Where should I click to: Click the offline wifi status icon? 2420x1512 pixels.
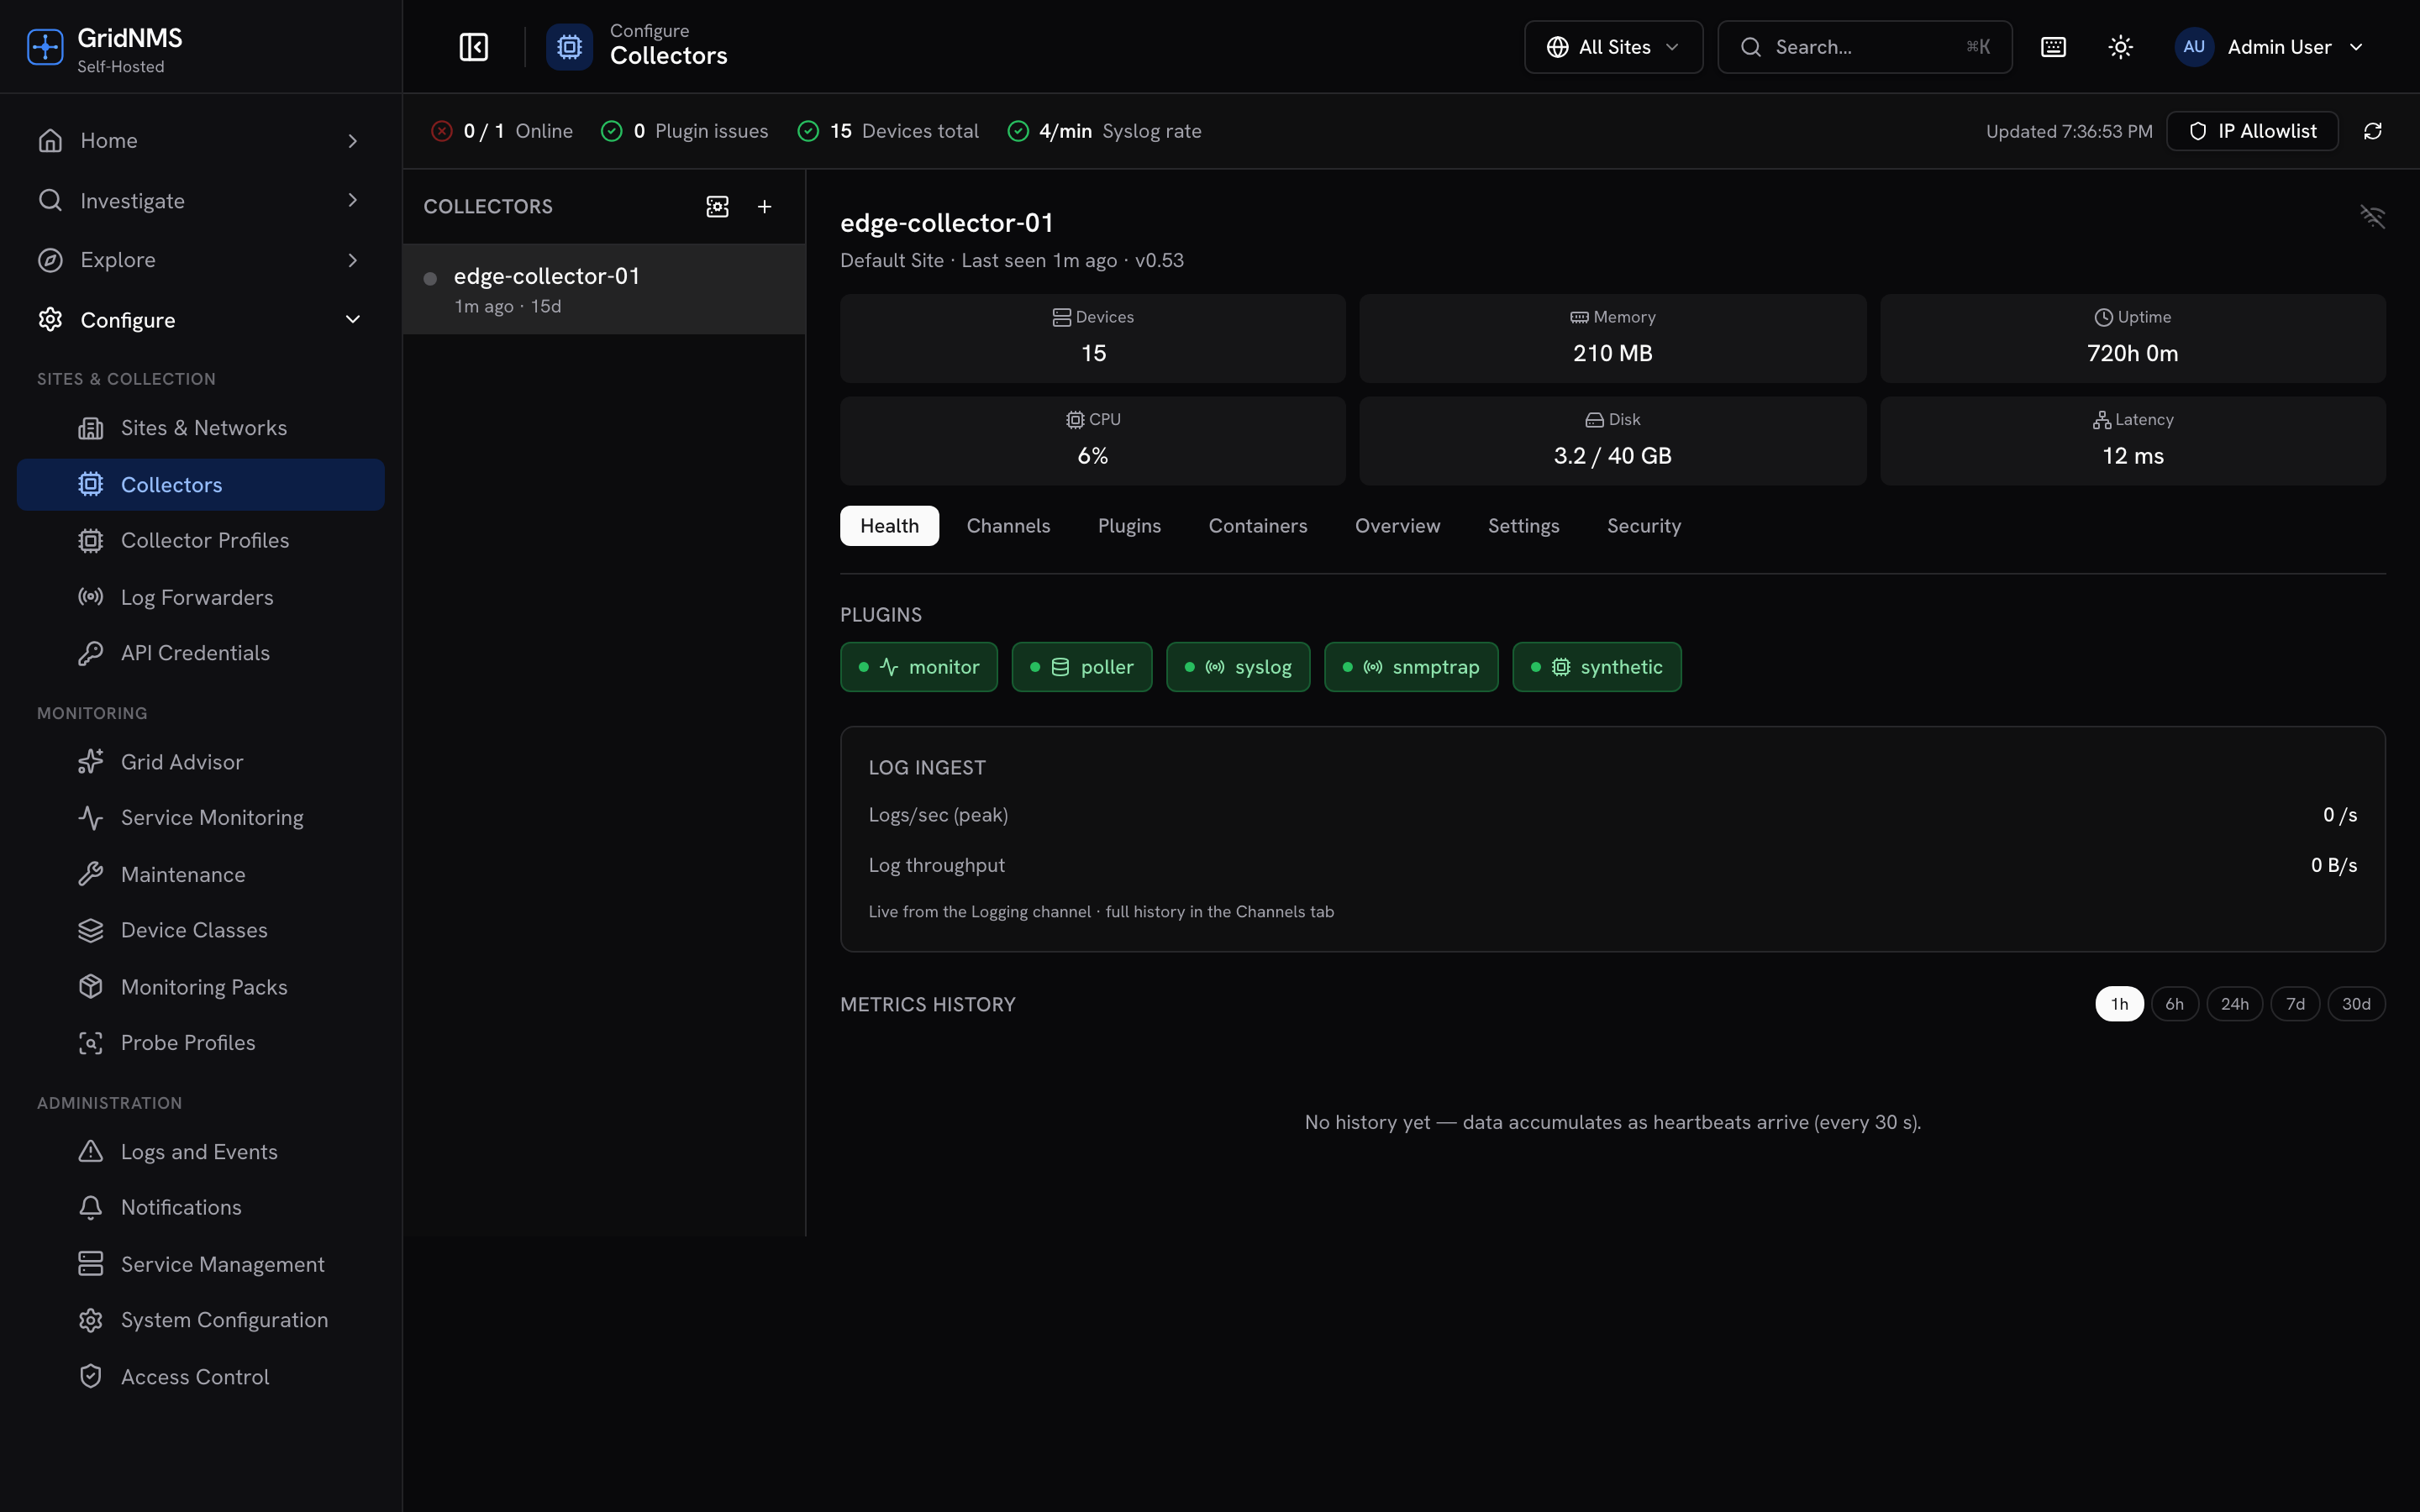coord(2372,216)
